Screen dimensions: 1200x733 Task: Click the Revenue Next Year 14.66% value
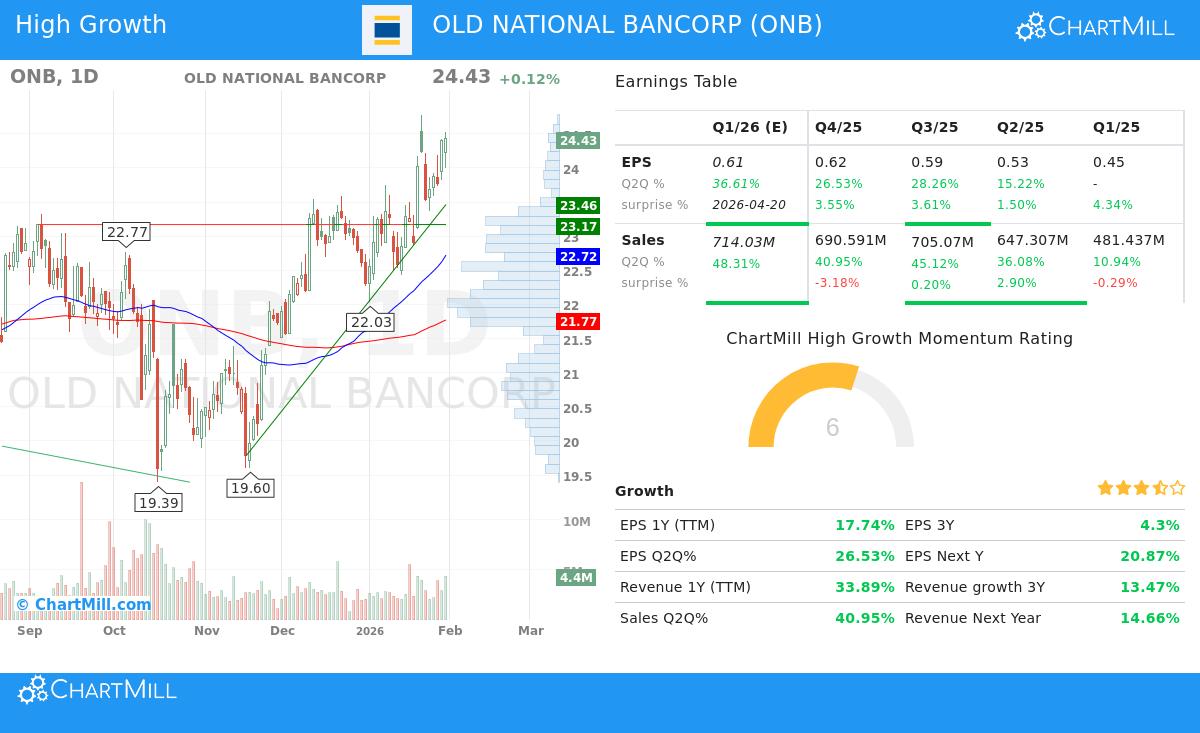1150,618
